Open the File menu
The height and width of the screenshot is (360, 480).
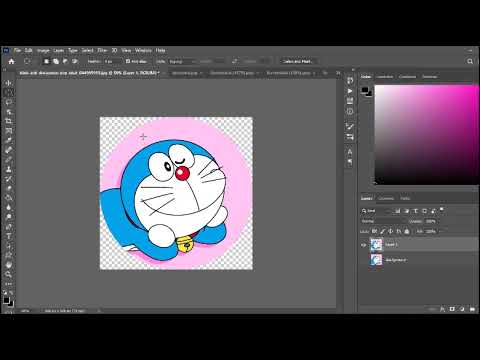(17, 50)
